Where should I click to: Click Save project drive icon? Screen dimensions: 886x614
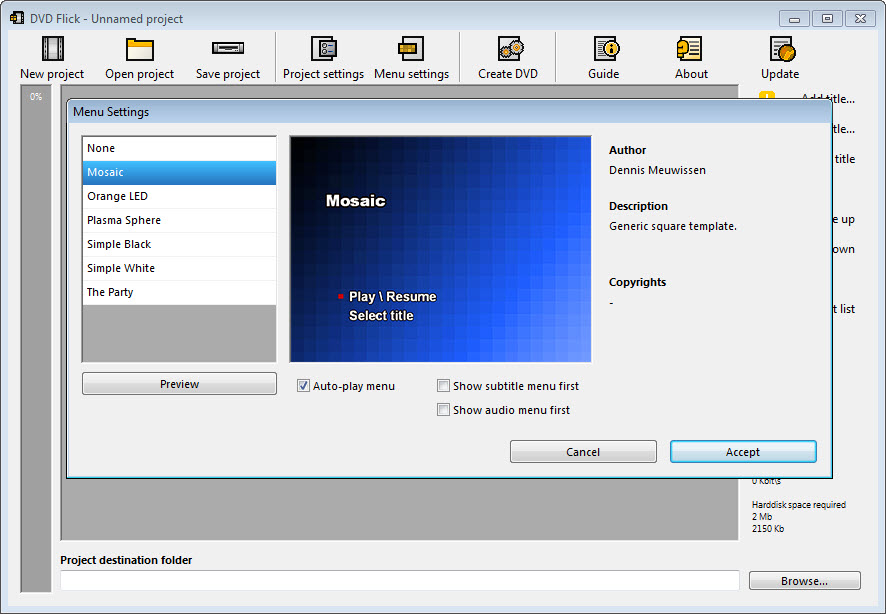click(x=228, y=48)
